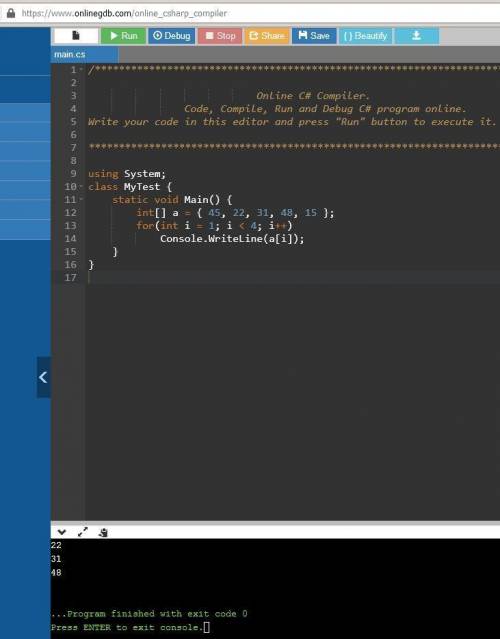Click the lock icon in address bar
This screenshot has height=639, width=500.
pyautogui.click(x=11, y=13)
